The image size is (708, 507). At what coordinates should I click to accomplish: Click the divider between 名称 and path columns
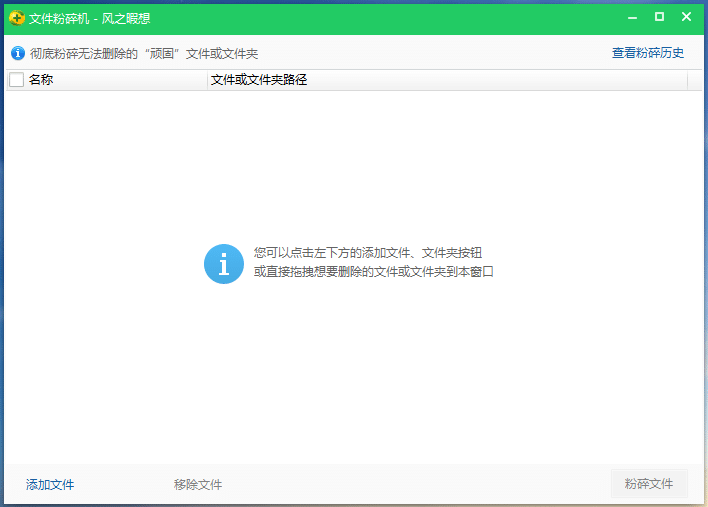pos(207,80)
